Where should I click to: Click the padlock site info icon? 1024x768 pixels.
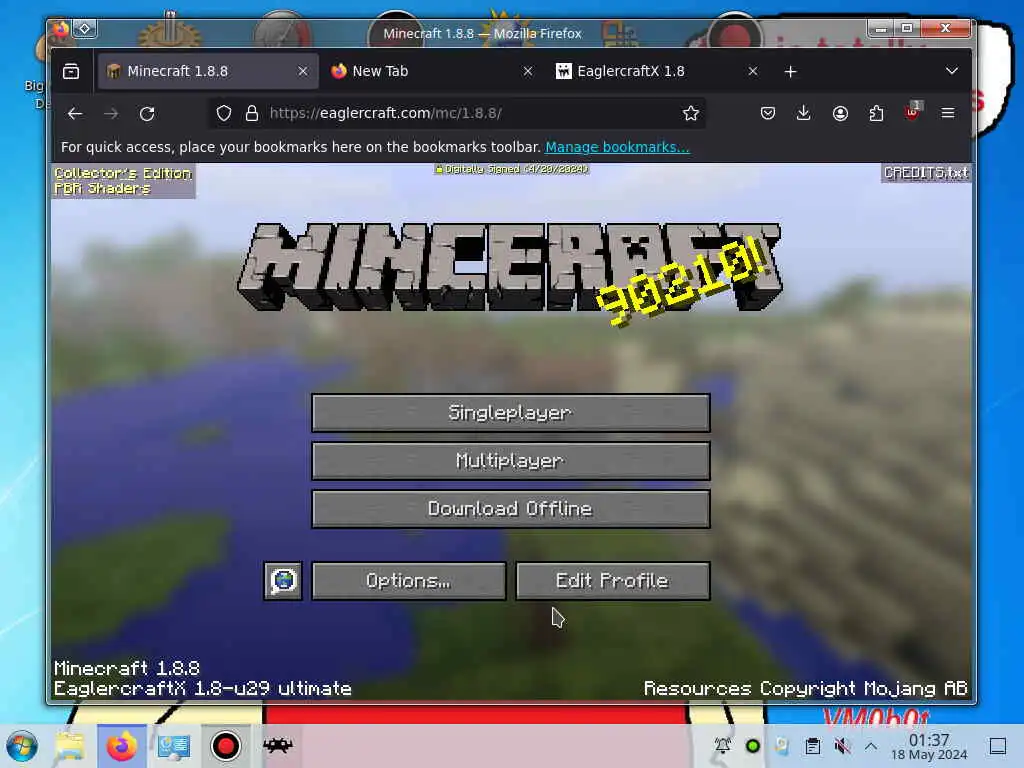pos(251,114)
